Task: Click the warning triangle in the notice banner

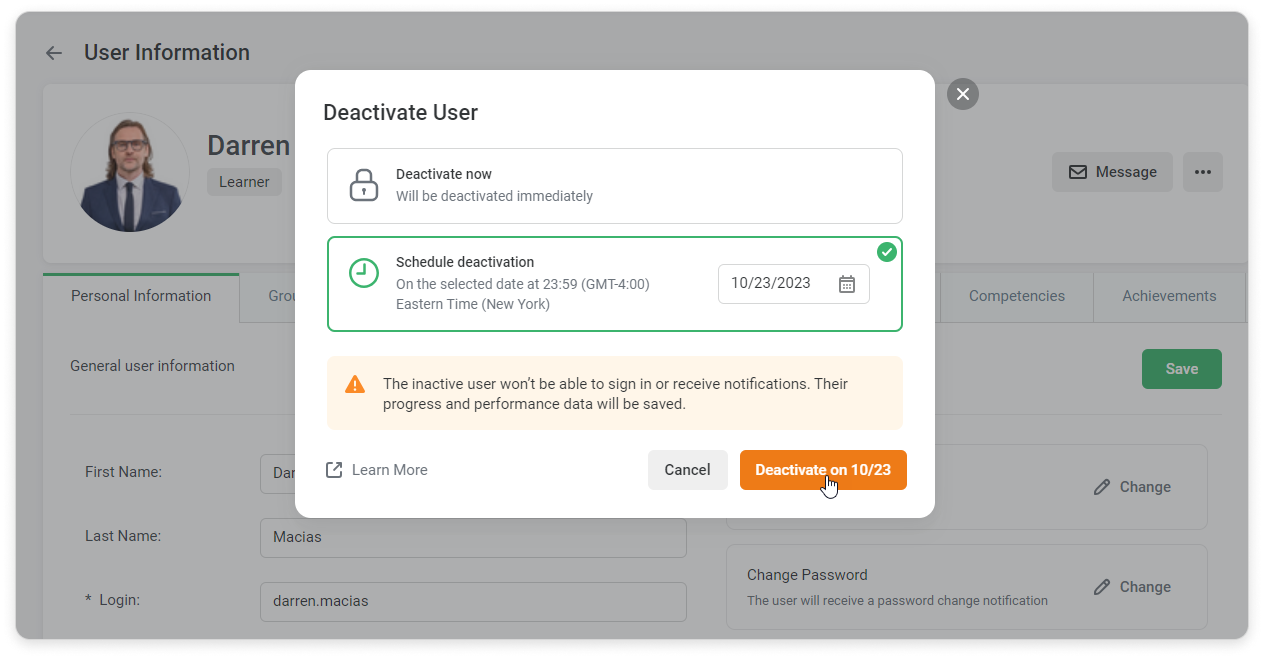Action: pos(355,383)
